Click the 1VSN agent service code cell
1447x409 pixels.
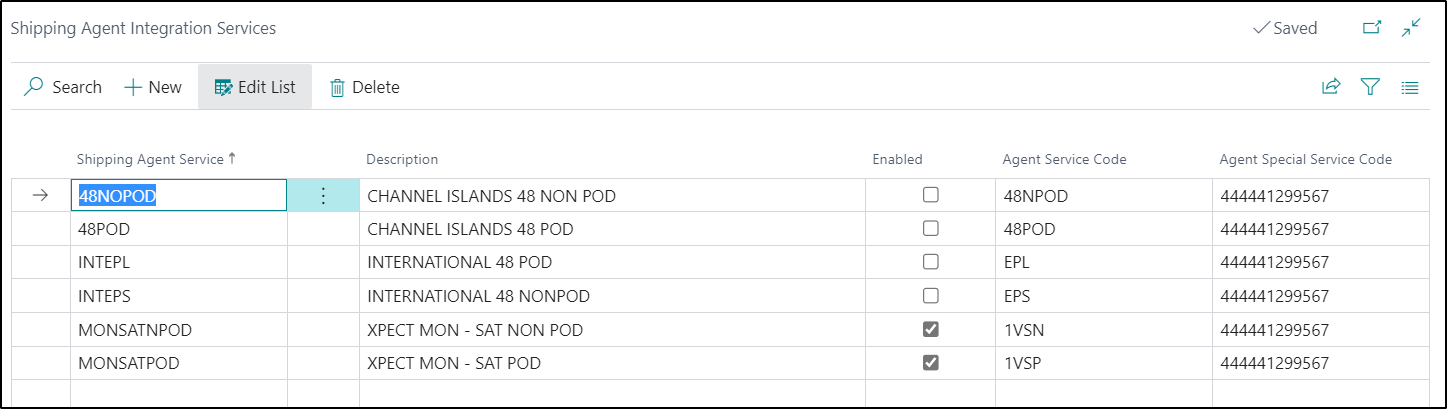(1104, 330)
